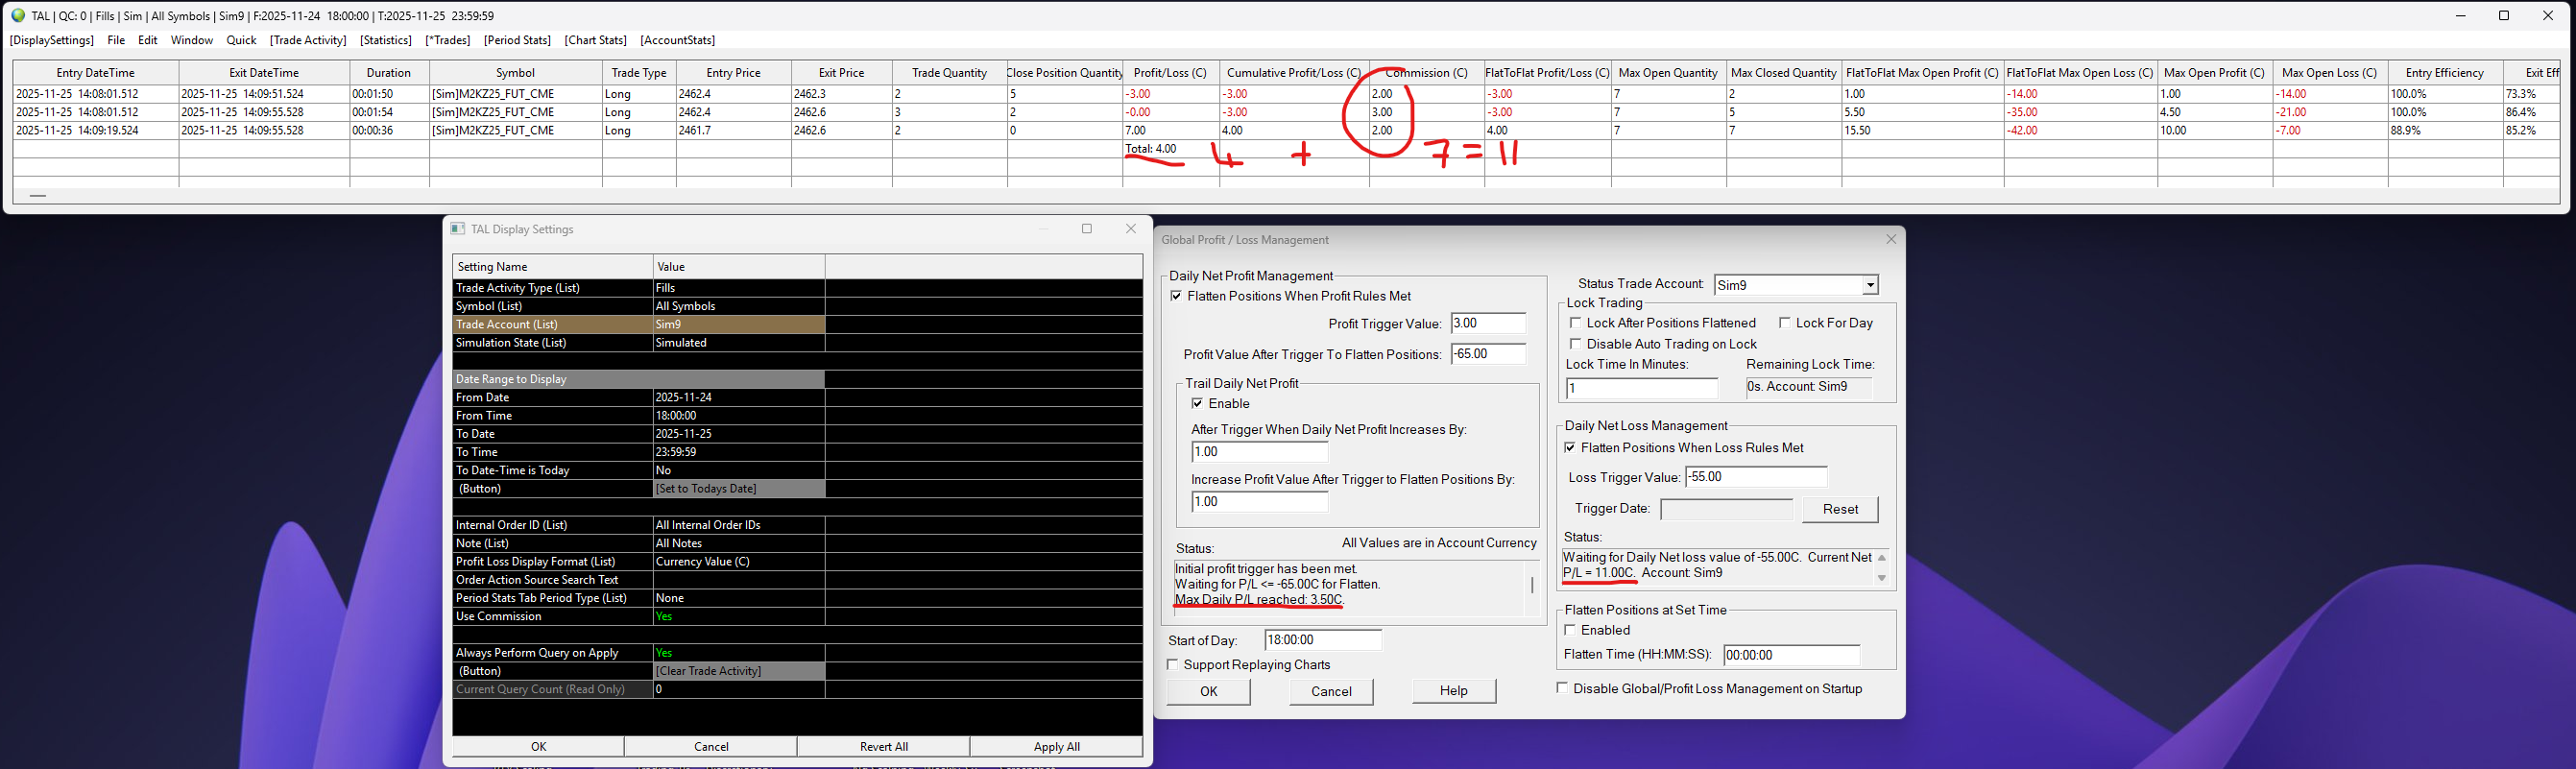Open the Note list value All Notes
Viewport: 2576px width, 769px height.
coord(738,543)
